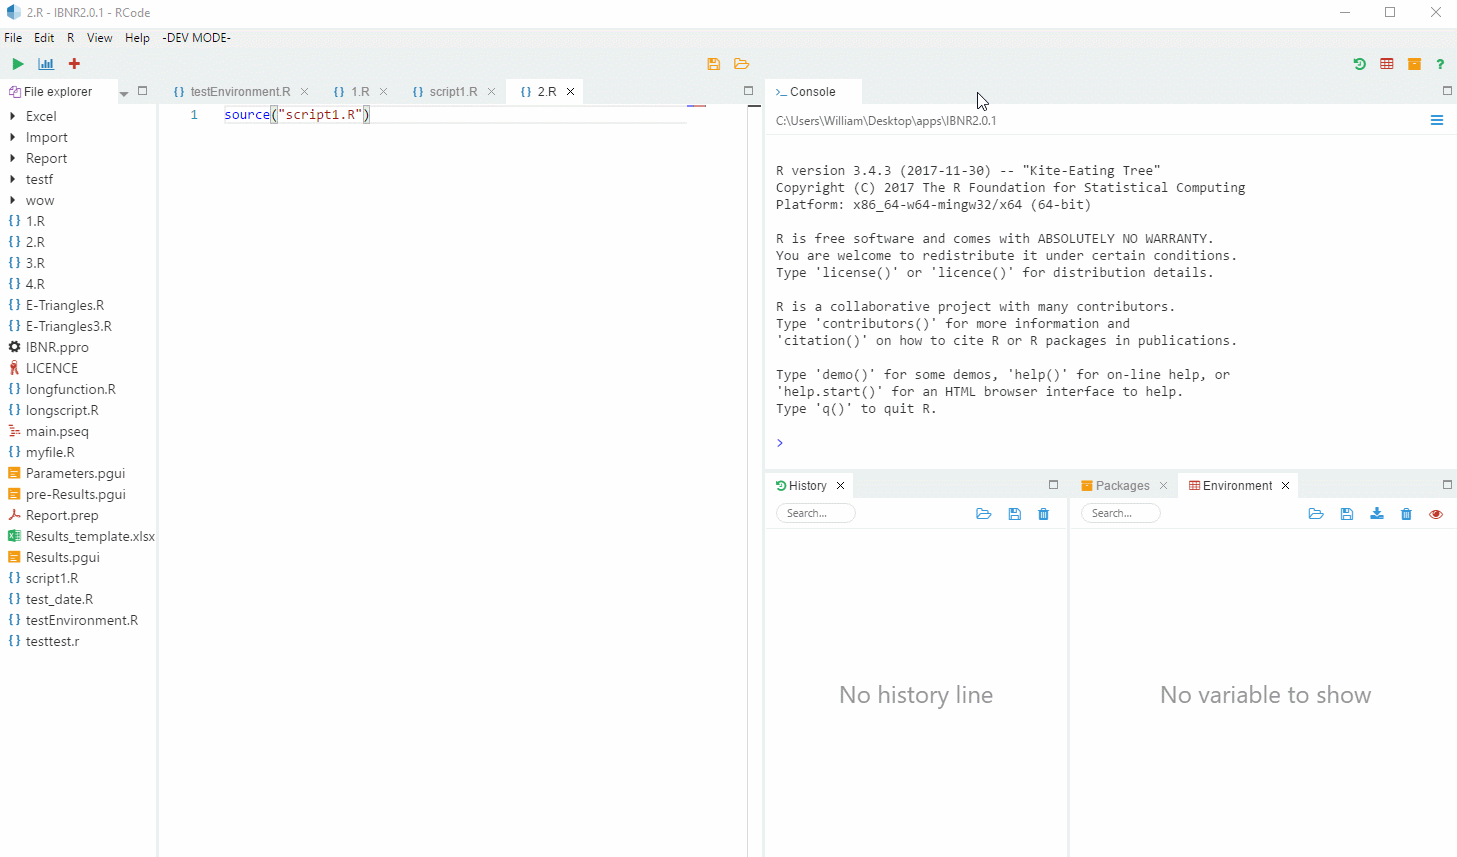This screenshot has height=857, width=1457.
Task: Click the bar chart icon in toolbar
Action: (x=46, y=64)
